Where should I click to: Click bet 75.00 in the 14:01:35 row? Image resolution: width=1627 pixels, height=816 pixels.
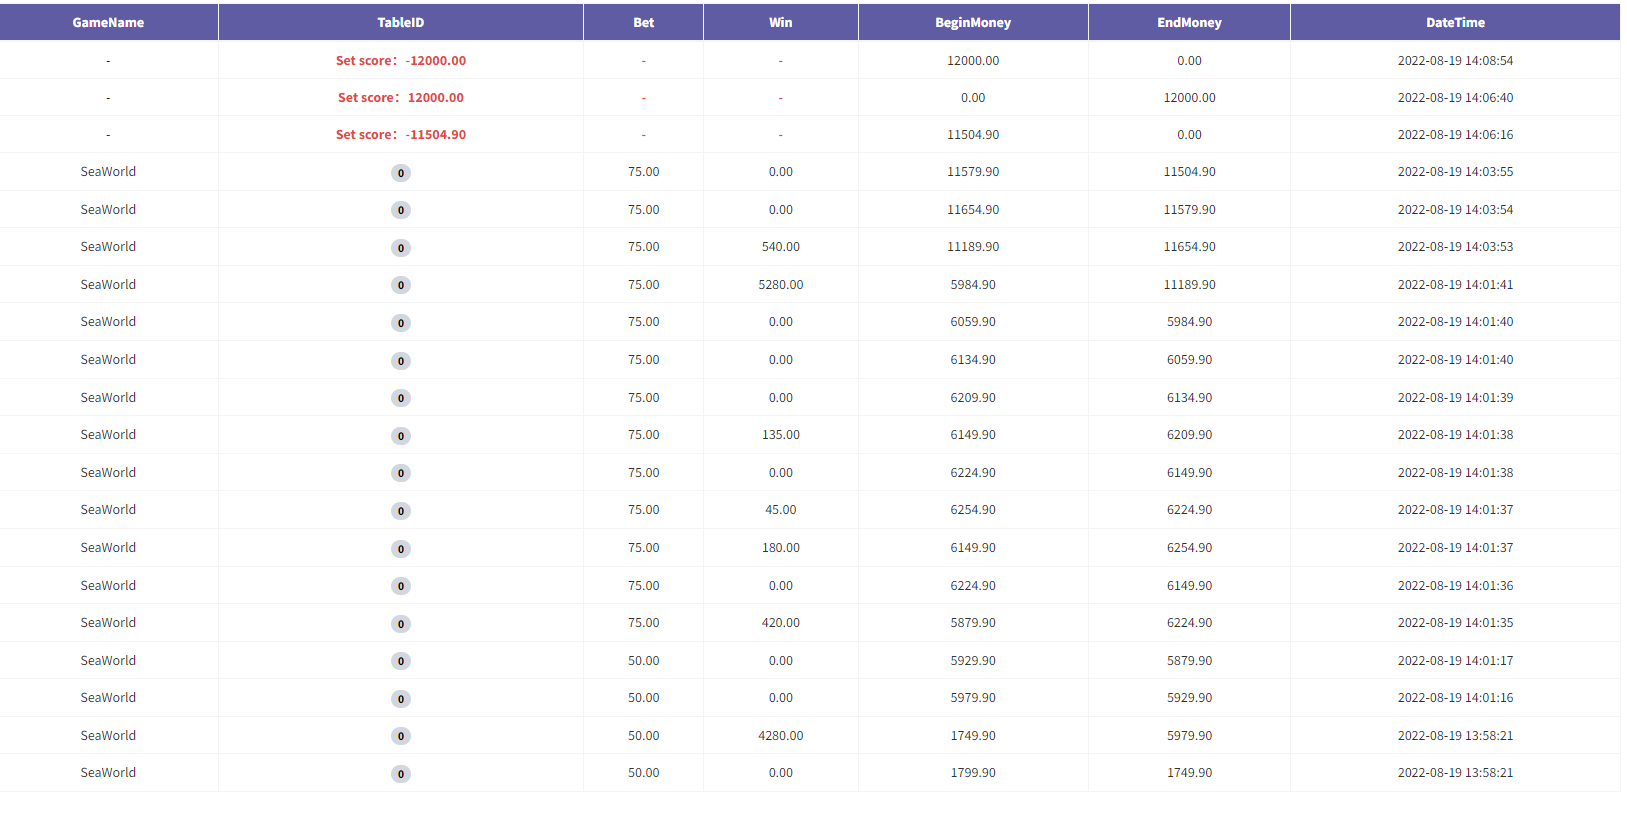643,622
